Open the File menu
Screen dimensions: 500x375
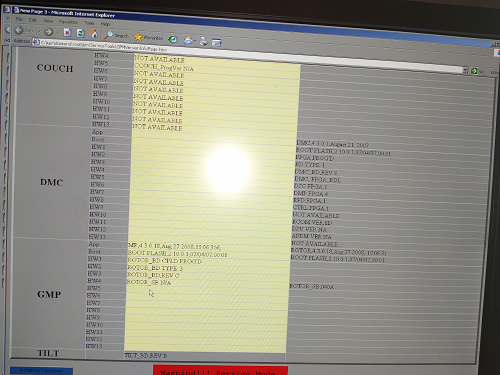click(x=19, y=19)
